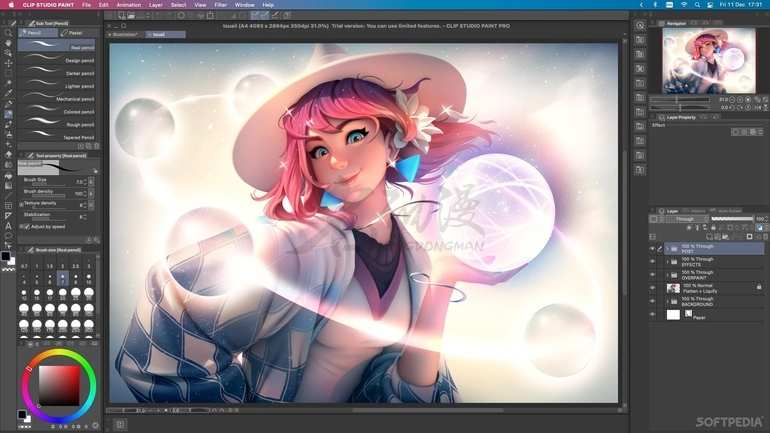Expand the OVERPAINT layer folder
This screenshot has height=433, width=770.
(667, 274)
